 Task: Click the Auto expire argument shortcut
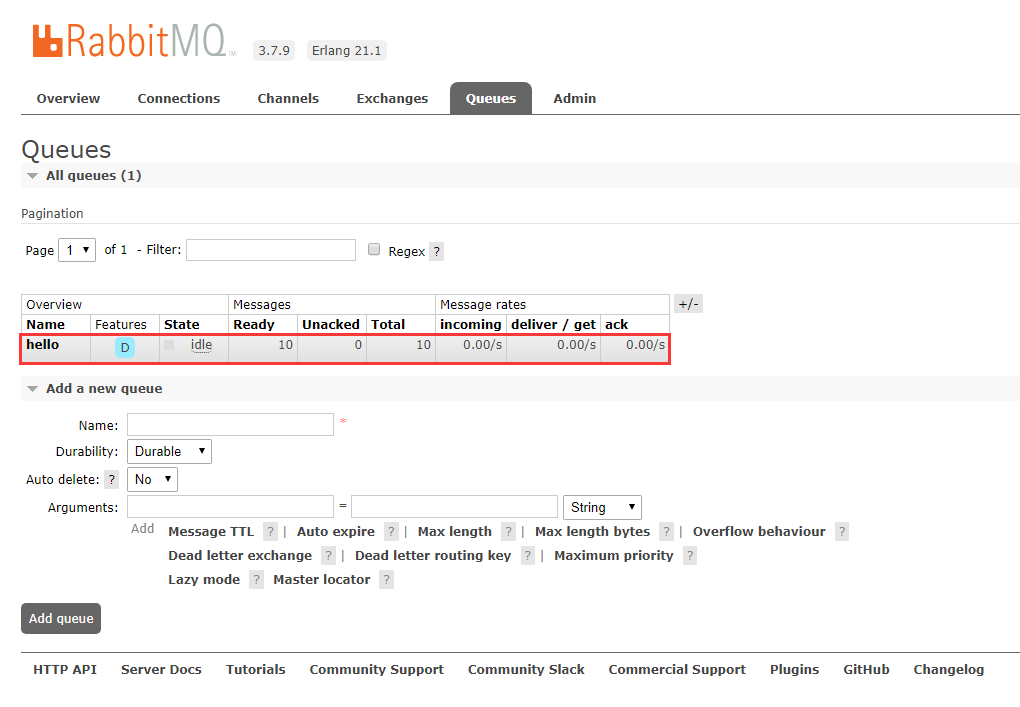(x=336, y=531)
